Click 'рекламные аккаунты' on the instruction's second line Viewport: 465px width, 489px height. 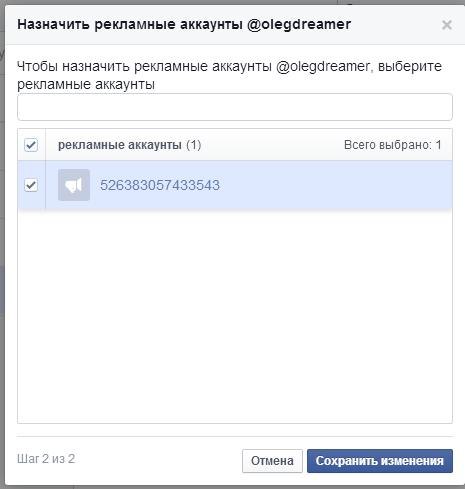click(86, 84)
